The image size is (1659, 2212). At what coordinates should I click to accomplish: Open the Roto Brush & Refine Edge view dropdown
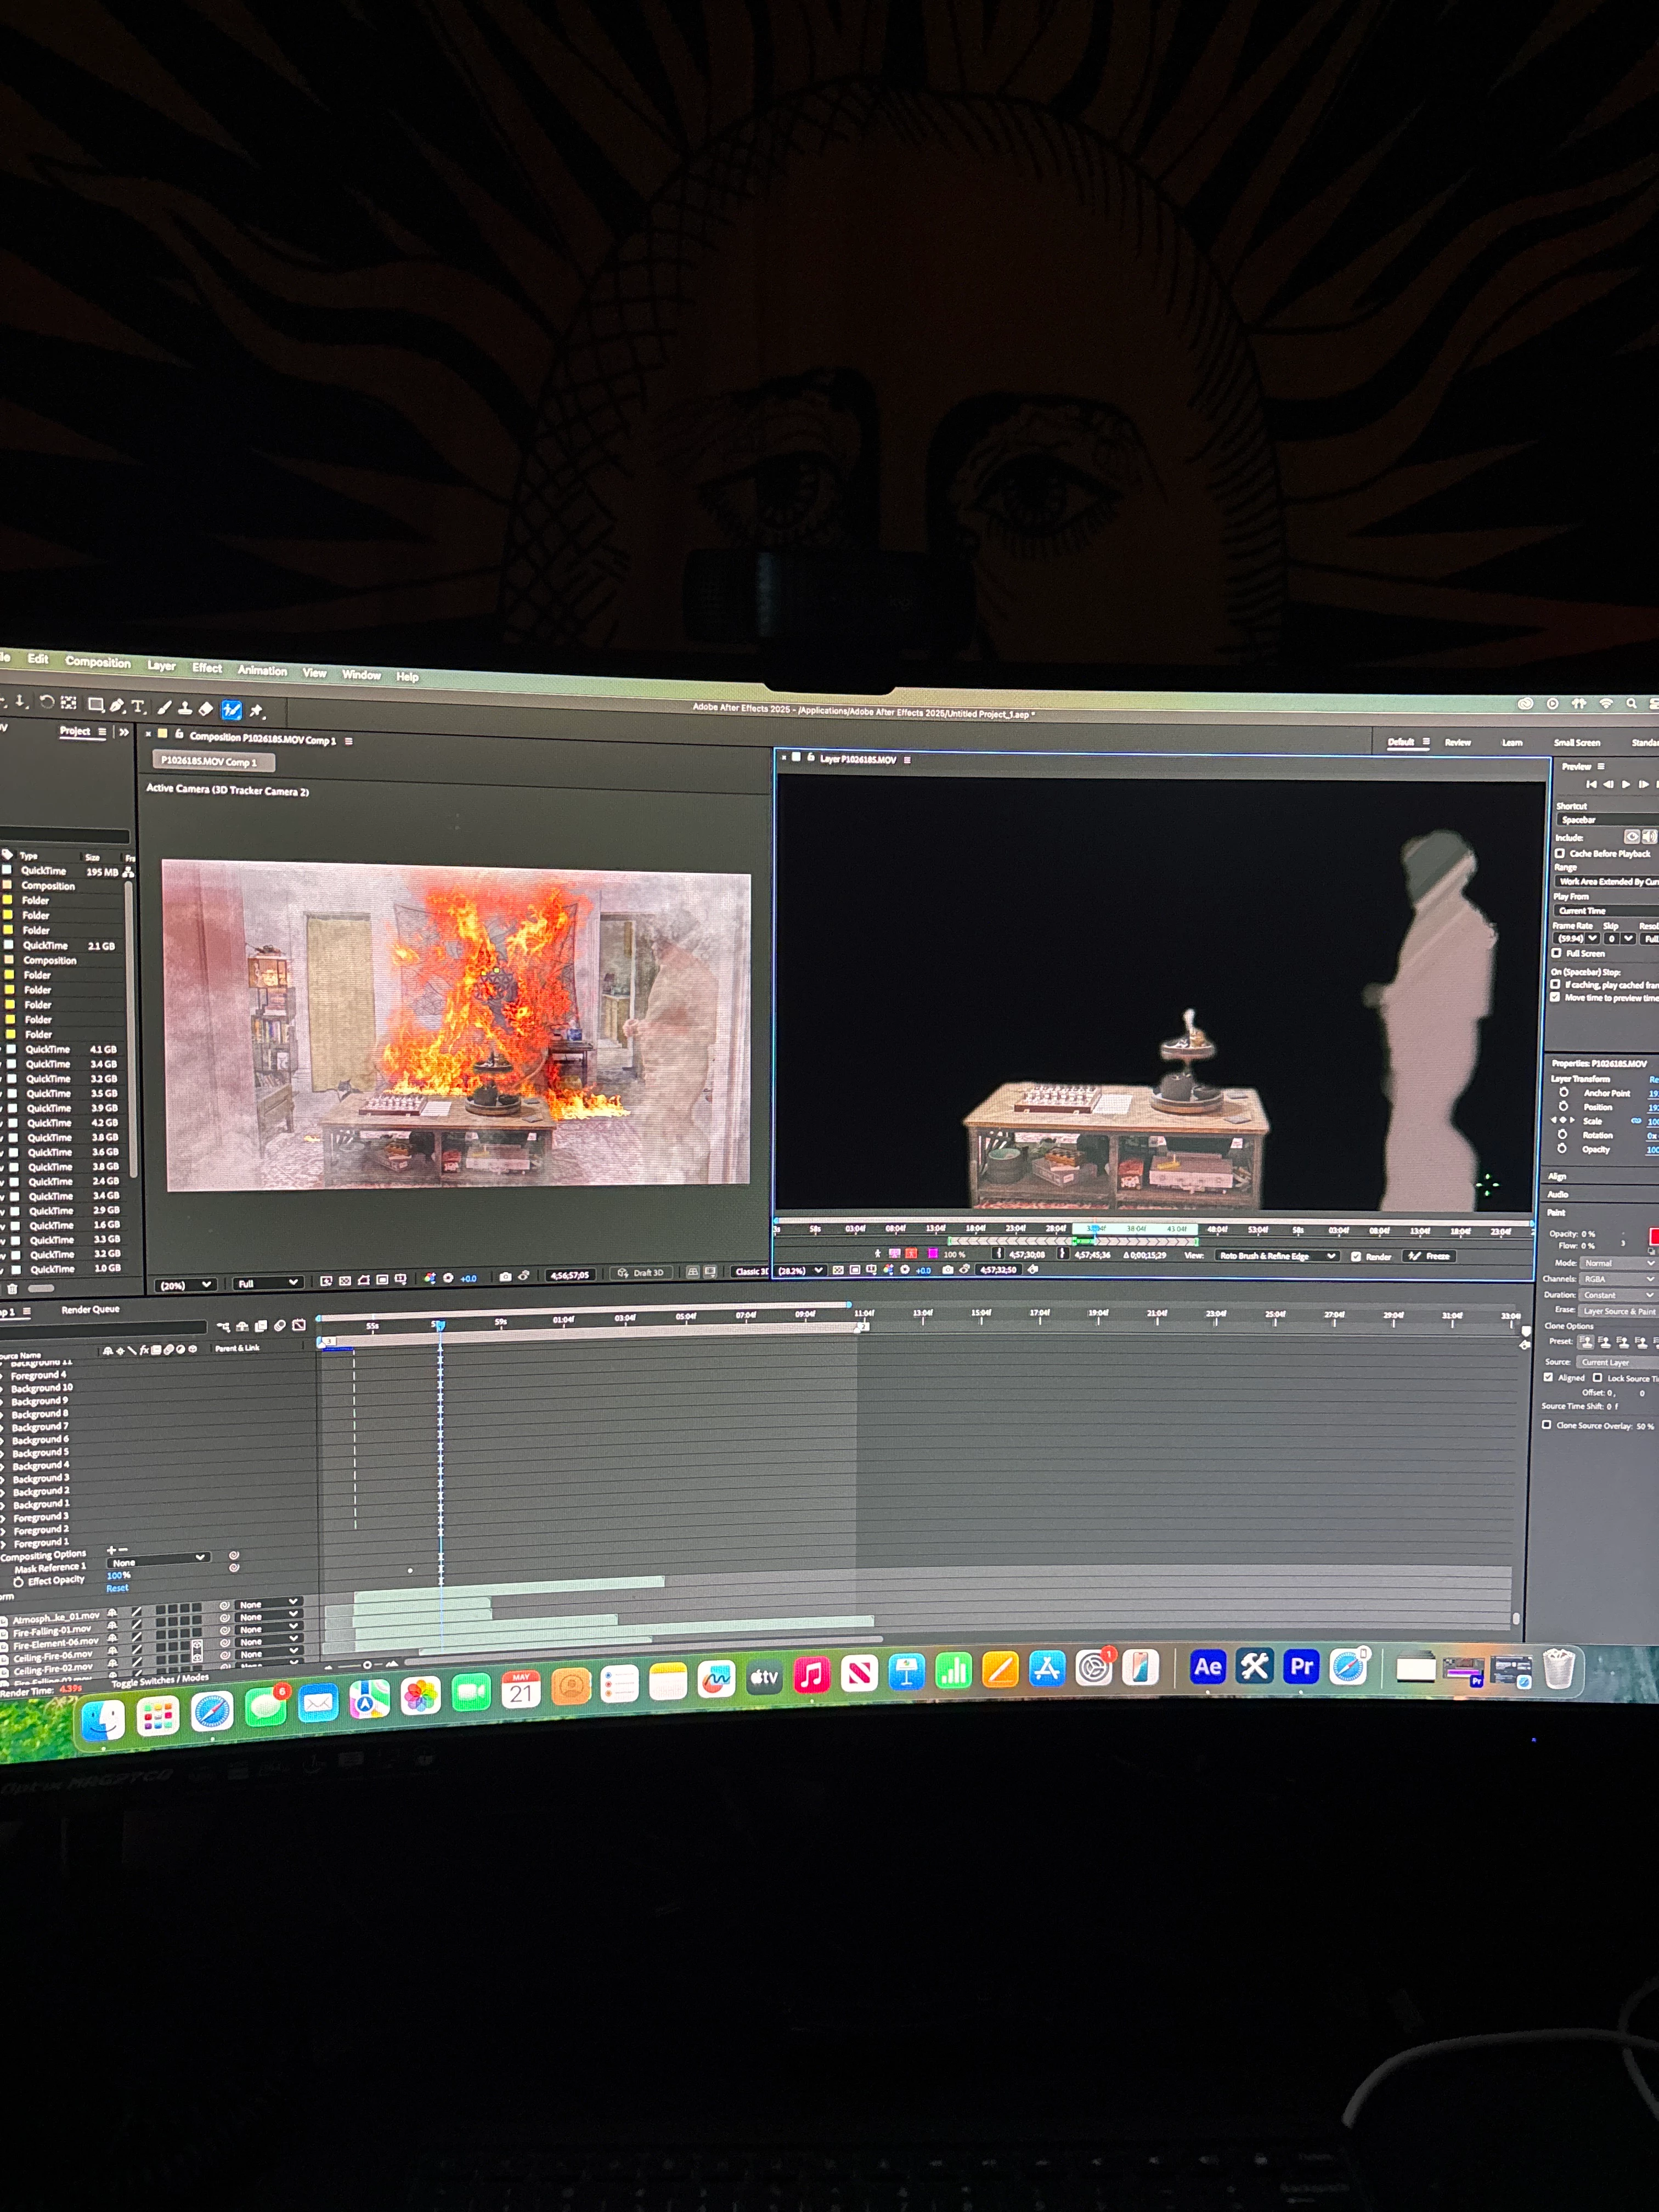click(x=1277, y=1256)
